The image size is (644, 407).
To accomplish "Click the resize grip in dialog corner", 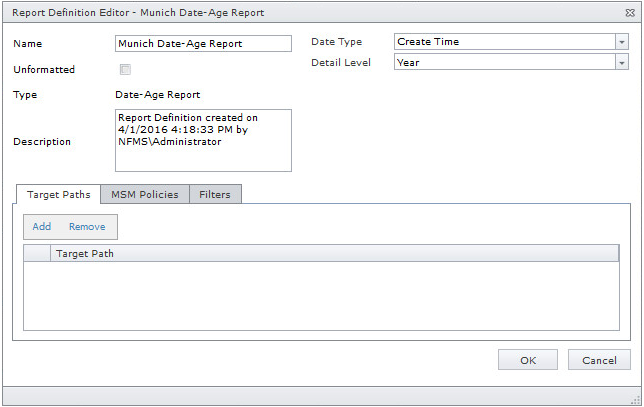I will pyautogui.click(x=636, y=399).
